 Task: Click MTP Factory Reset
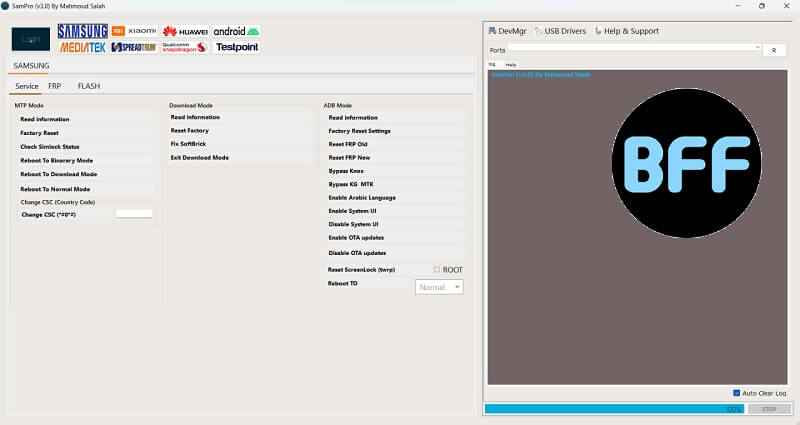click(x=85, y=133)
